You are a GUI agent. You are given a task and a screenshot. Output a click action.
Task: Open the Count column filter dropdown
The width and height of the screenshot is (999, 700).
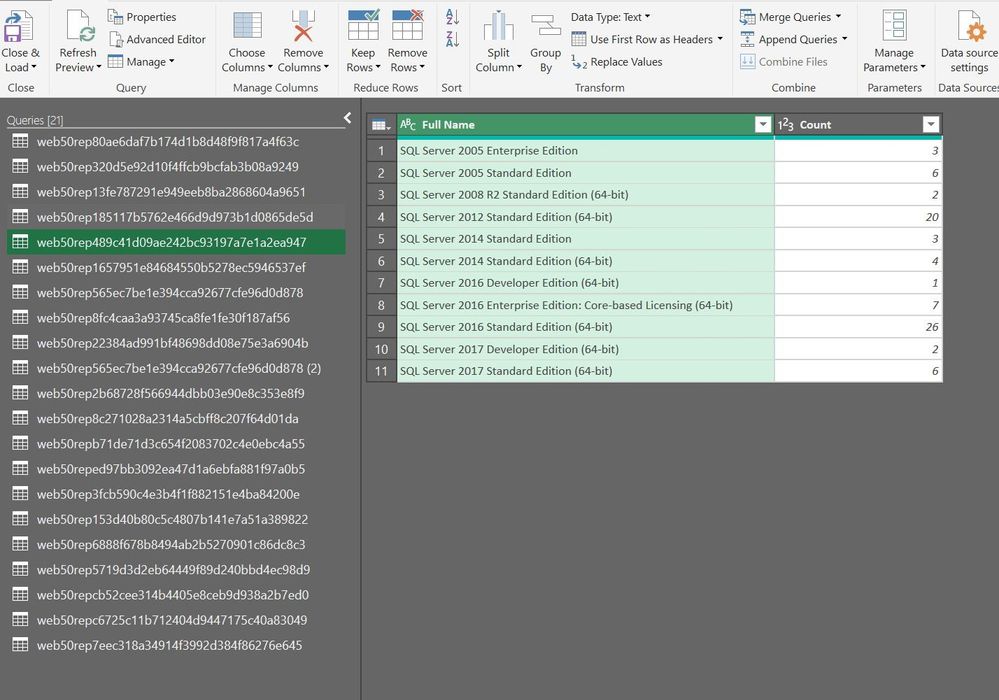click(931, 125)
